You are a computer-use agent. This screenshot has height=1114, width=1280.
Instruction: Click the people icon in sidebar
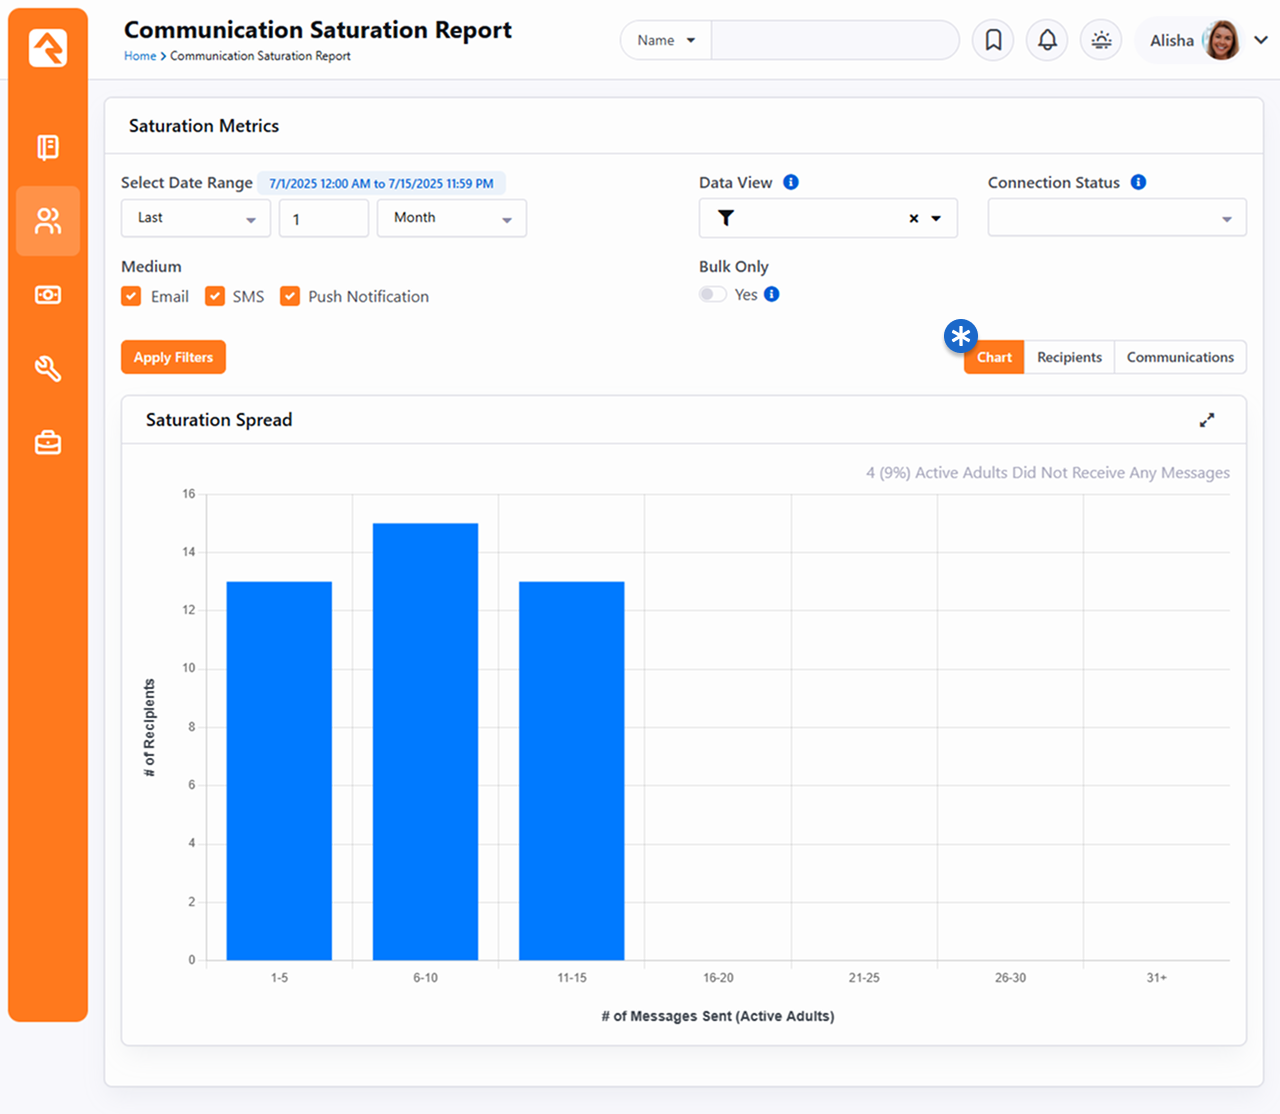(x=48, y=221)
